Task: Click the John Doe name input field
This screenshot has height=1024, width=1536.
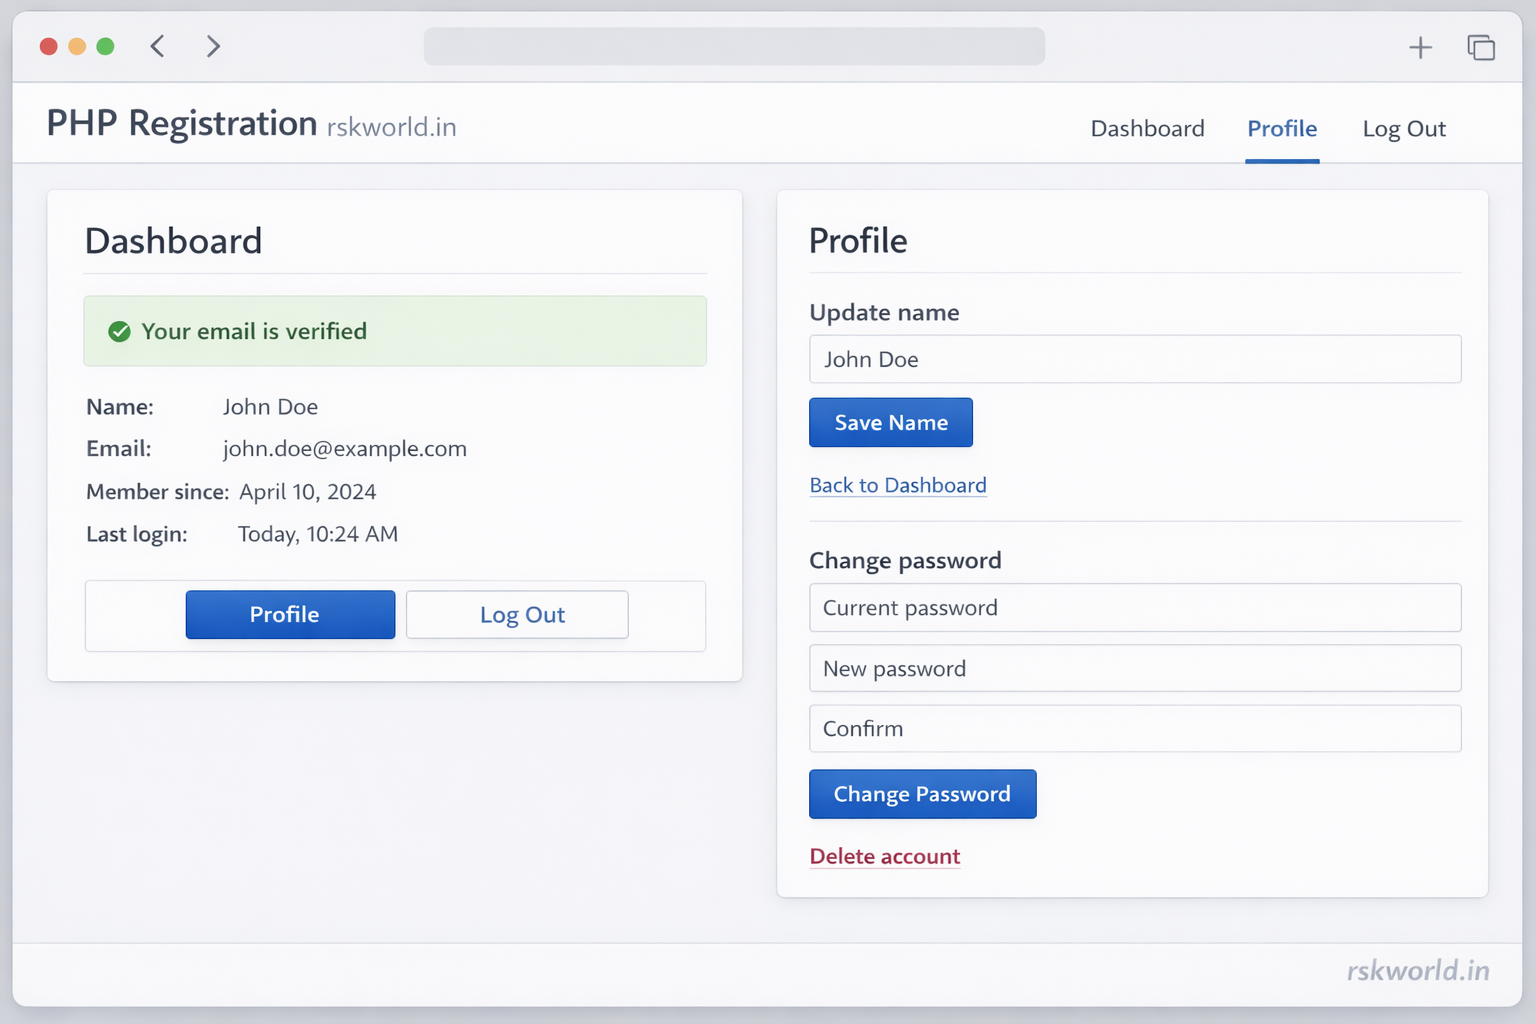Action: click(1135, 359)
